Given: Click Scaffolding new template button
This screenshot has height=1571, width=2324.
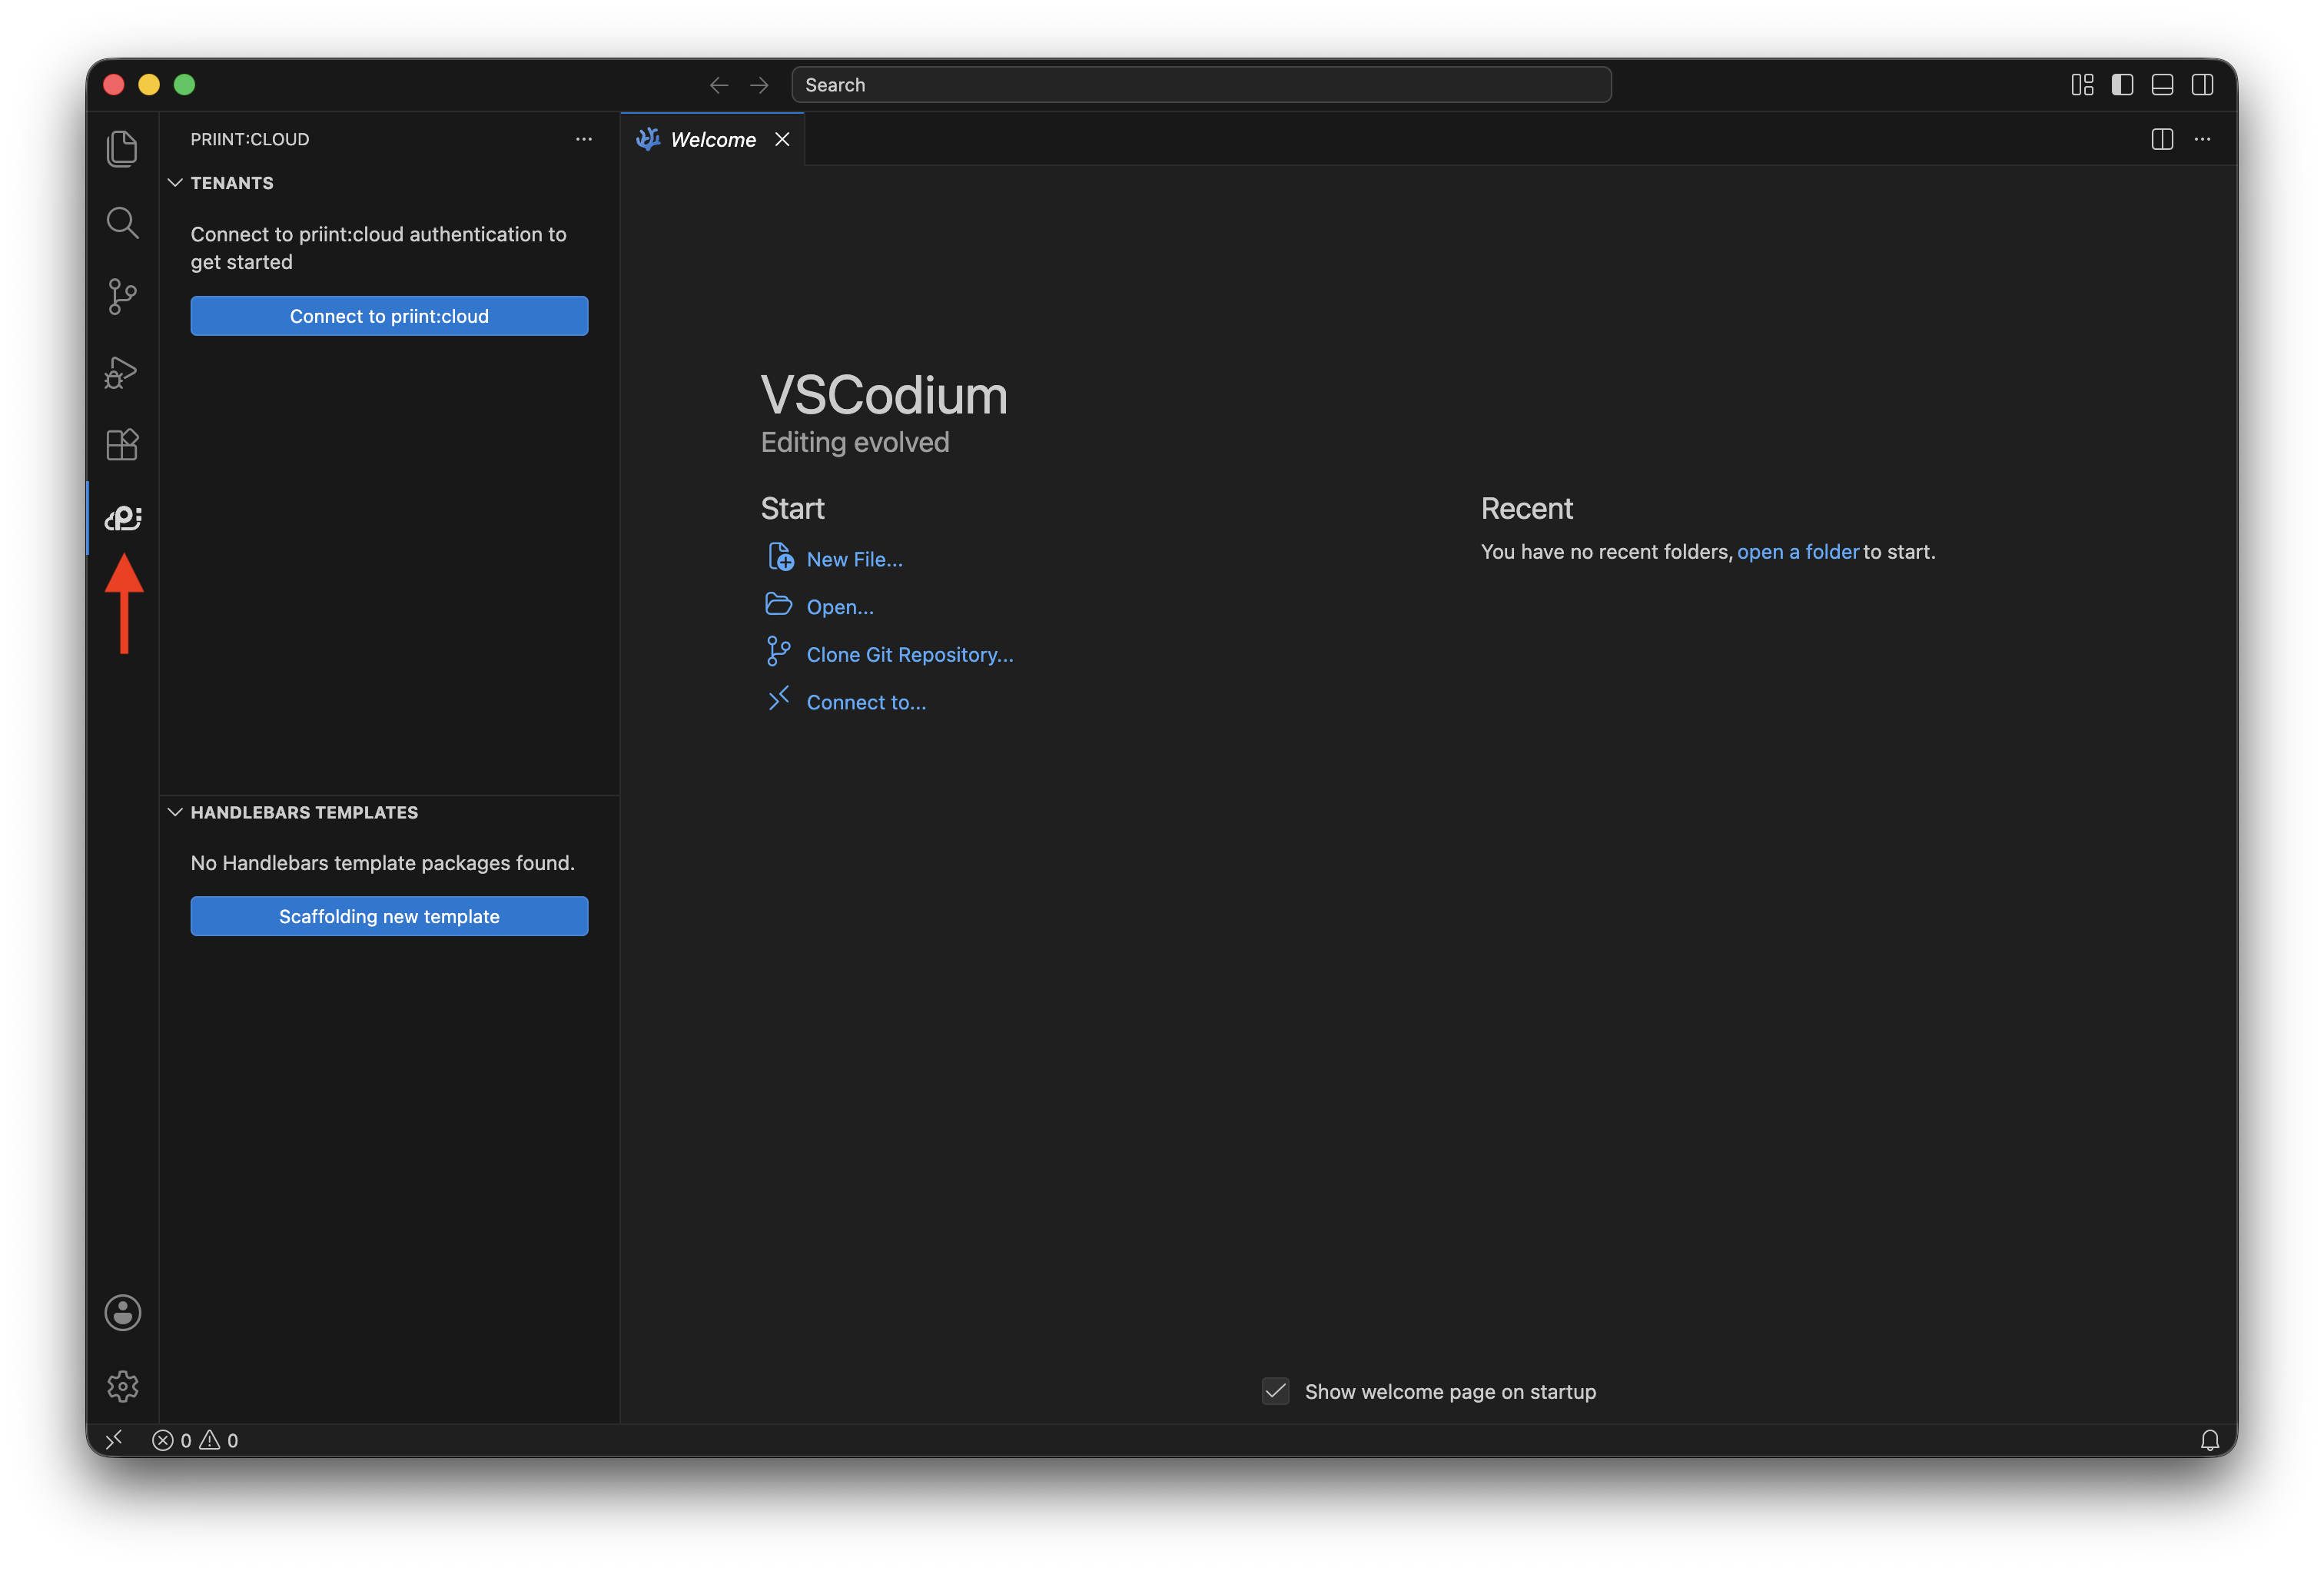Looking at the screenshot, I should point(389,916).
